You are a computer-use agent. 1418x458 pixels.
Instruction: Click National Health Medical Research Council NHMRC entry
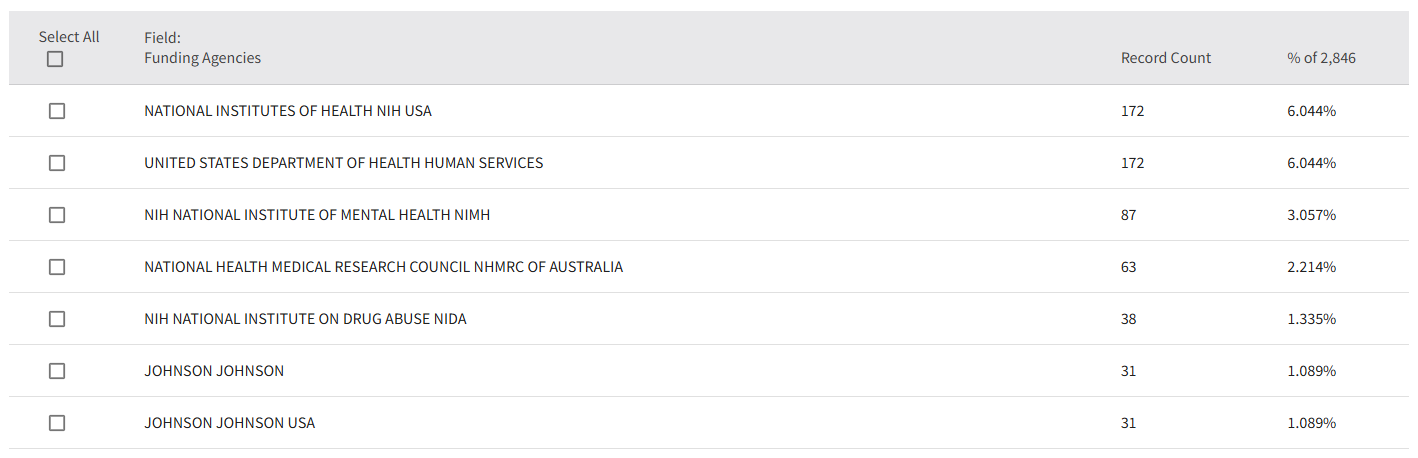point(383,267)
